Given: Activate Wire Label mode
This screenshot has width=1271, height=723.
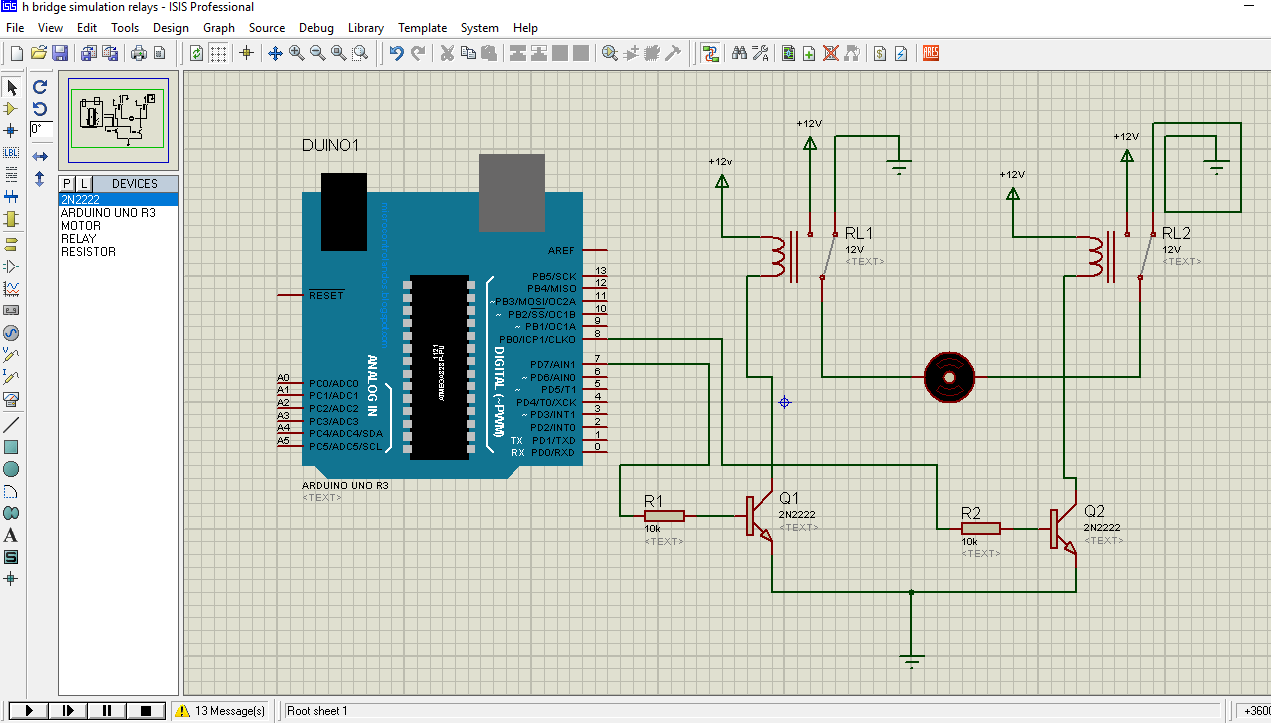Looking at the screenshot, I should tap(12, 153).
